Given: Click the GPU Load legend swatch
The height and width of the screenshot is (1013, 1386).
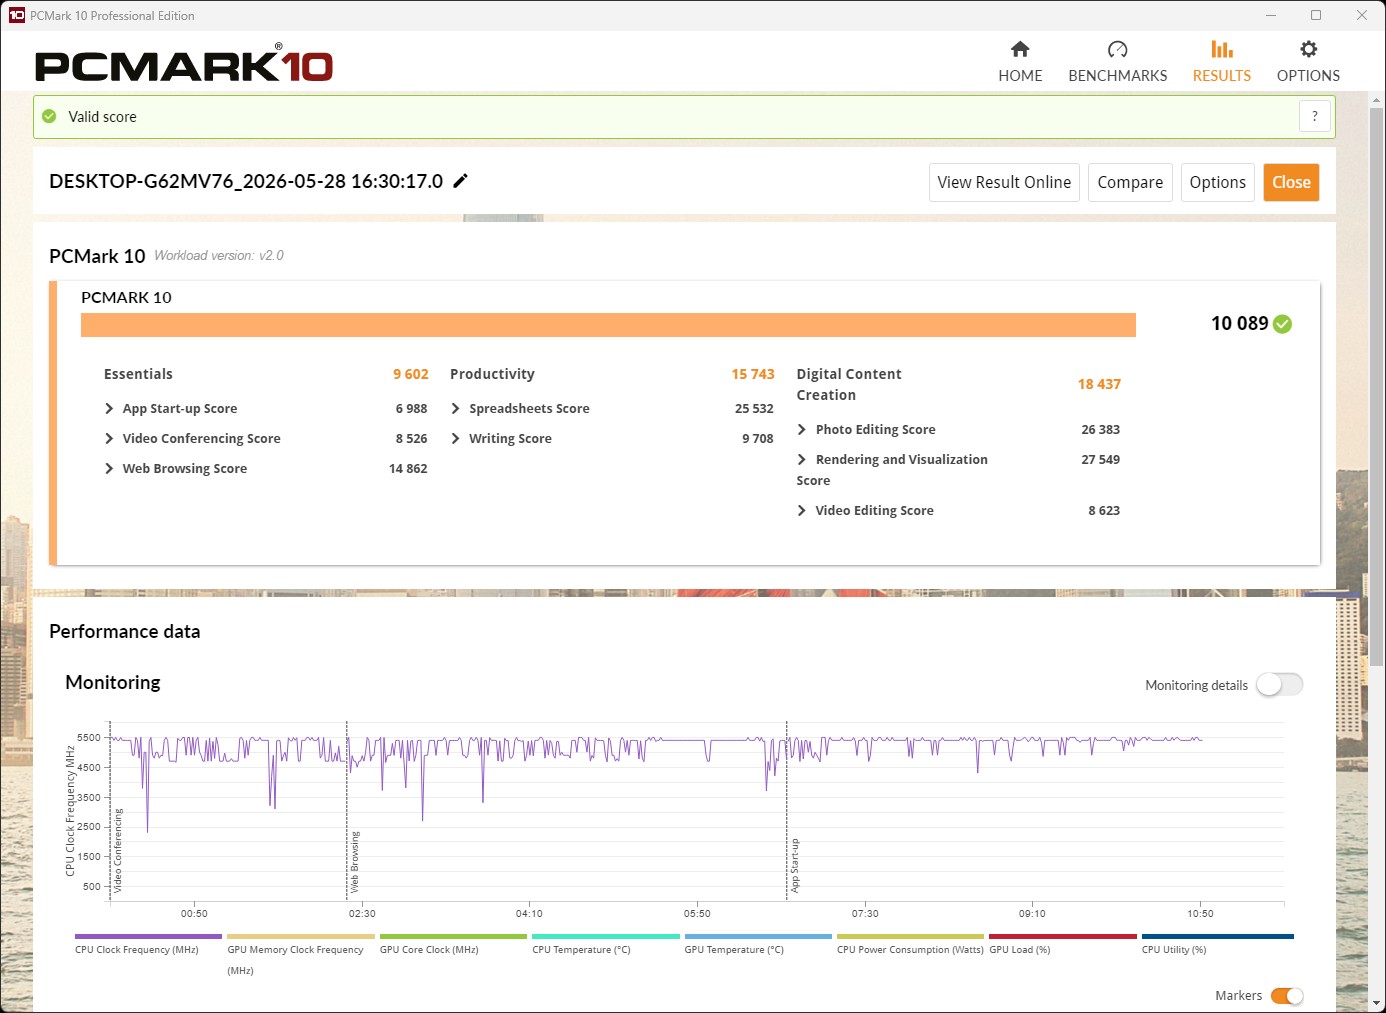Looking at the screenshot, I should [x=1063, y=937].
